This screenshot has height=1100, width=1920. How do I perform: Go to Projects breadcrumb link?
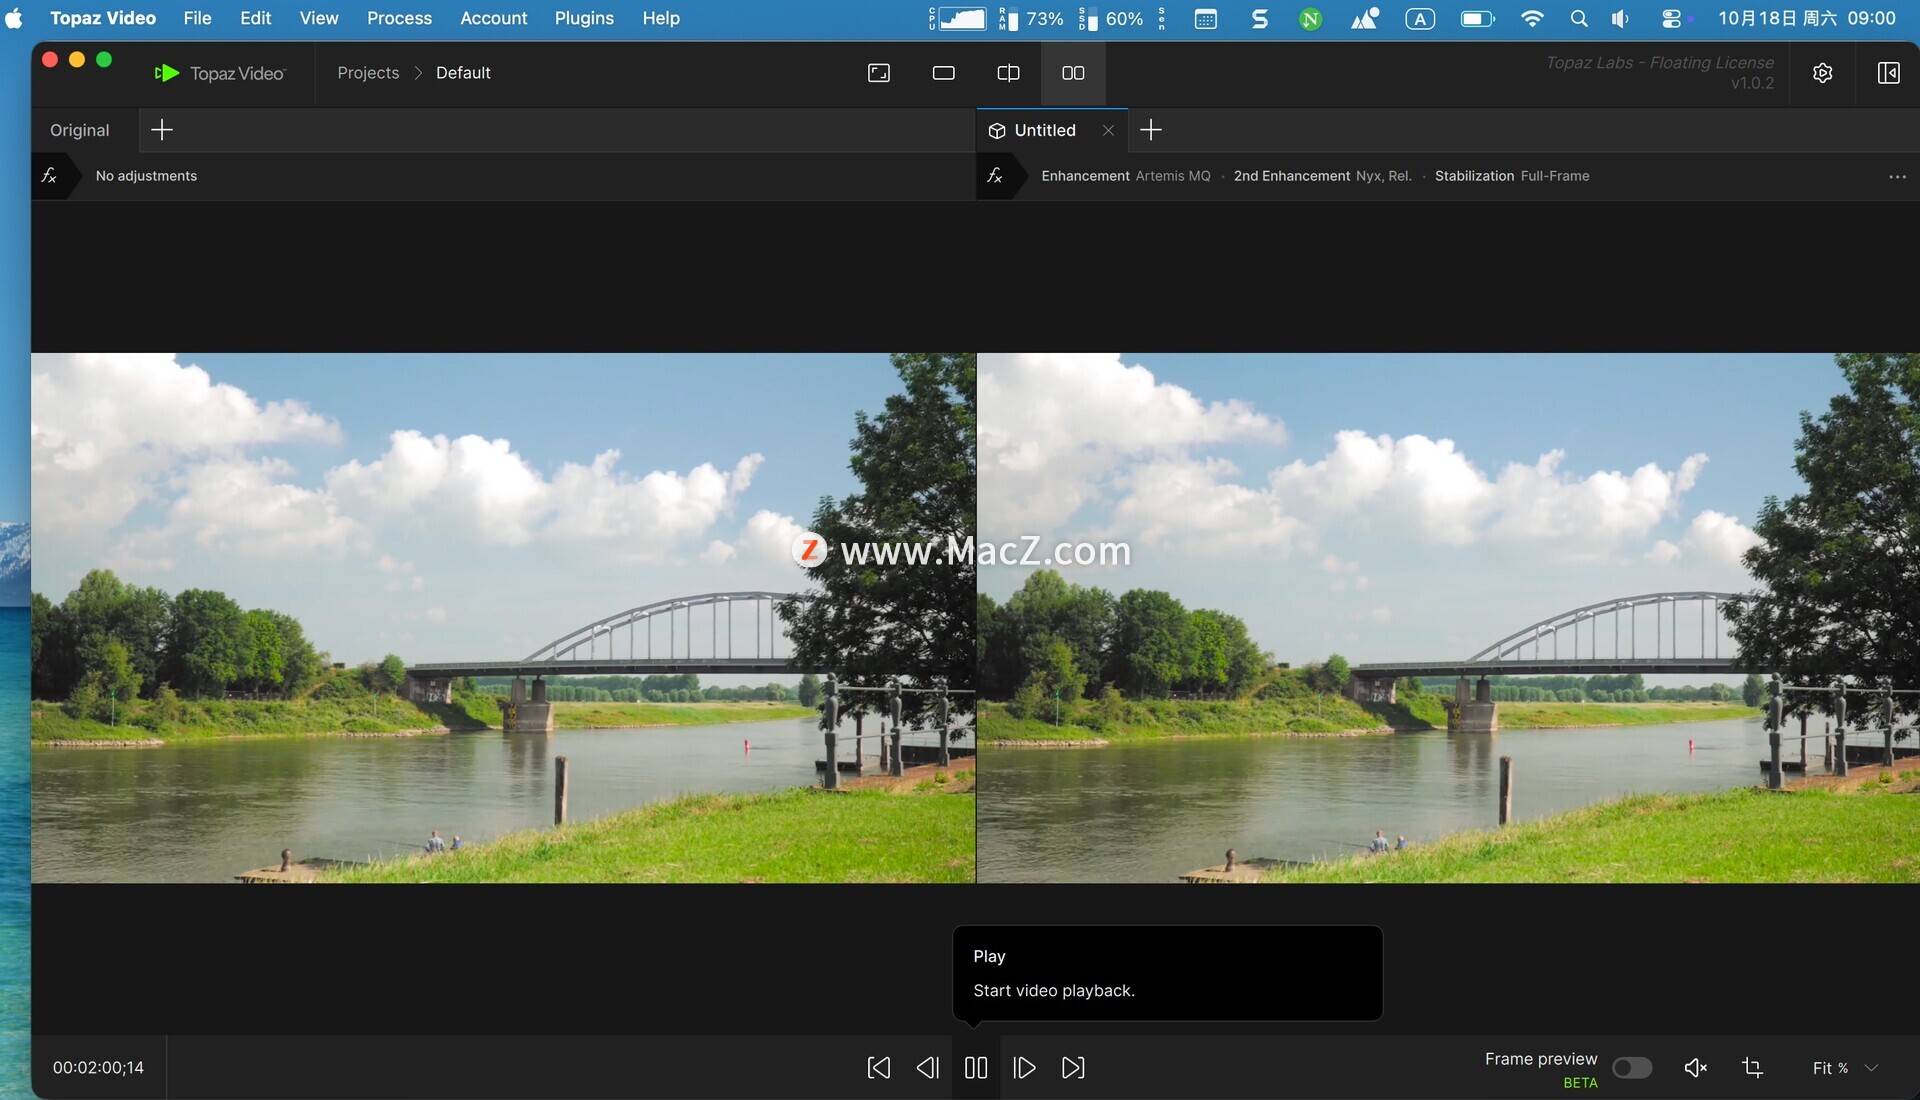pos(368,73)
